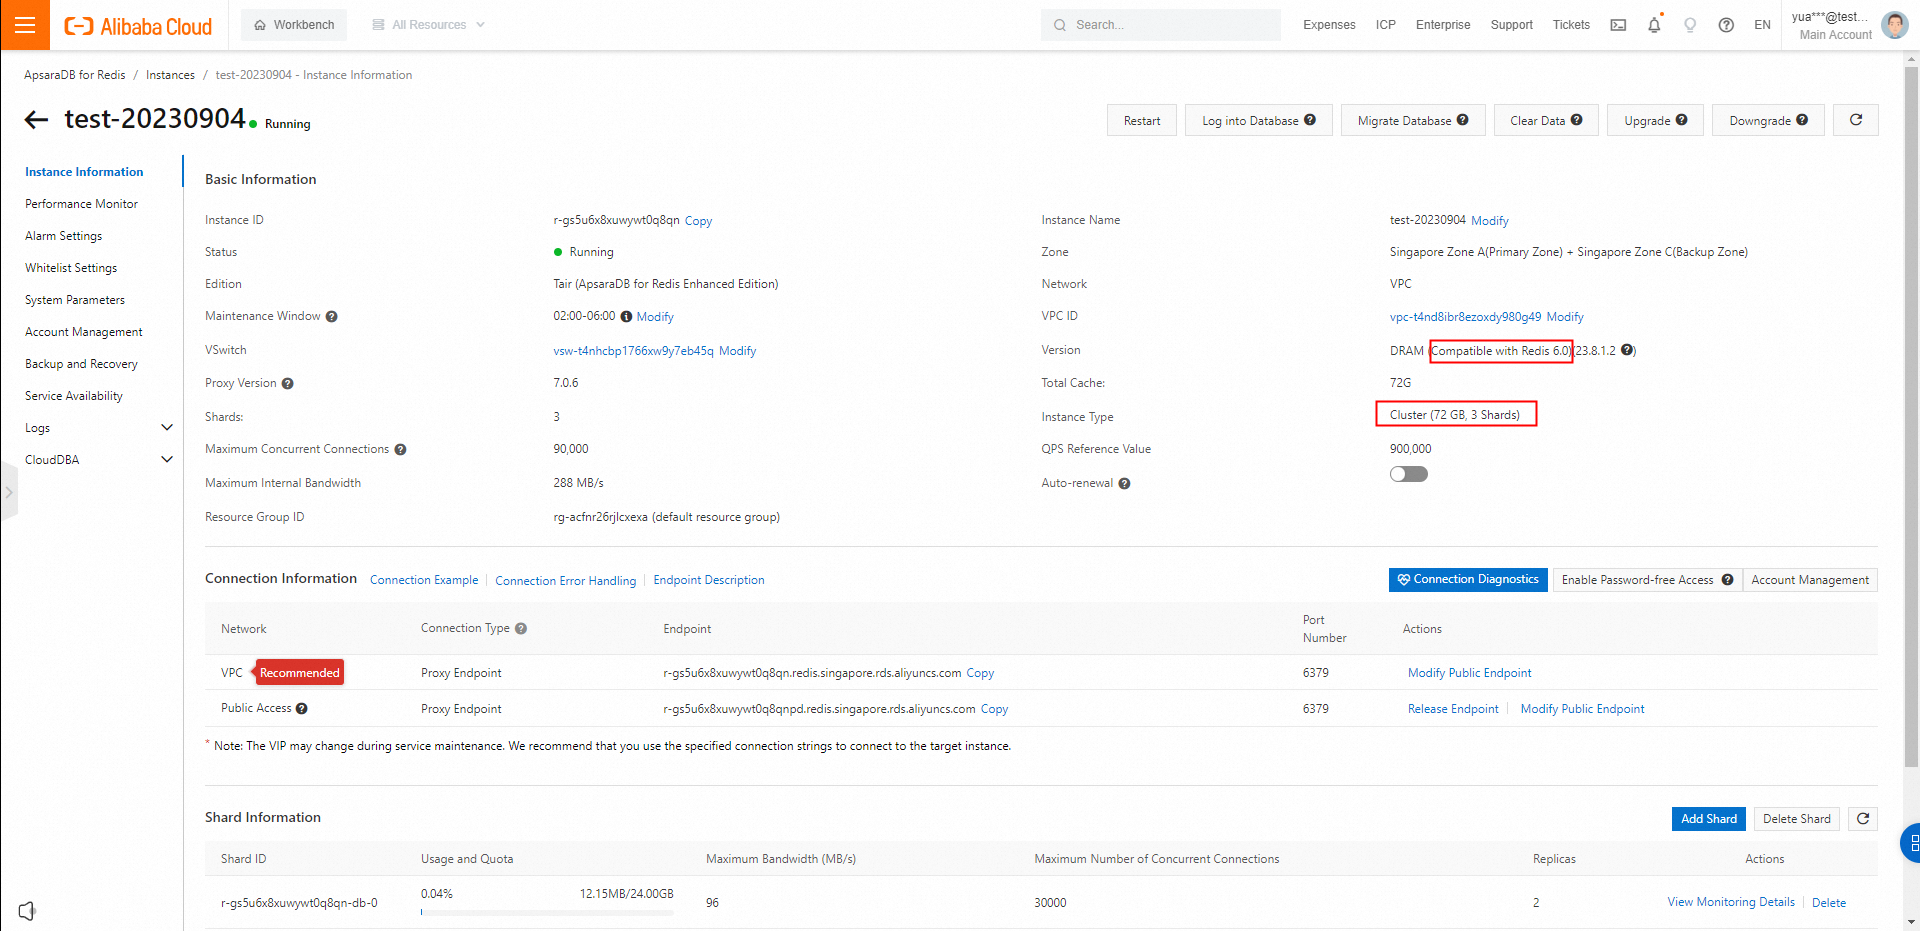Click the Auto-renewal help icon
The width and height of the screenshot is (1920, 931).
[x=1124, y=484]
